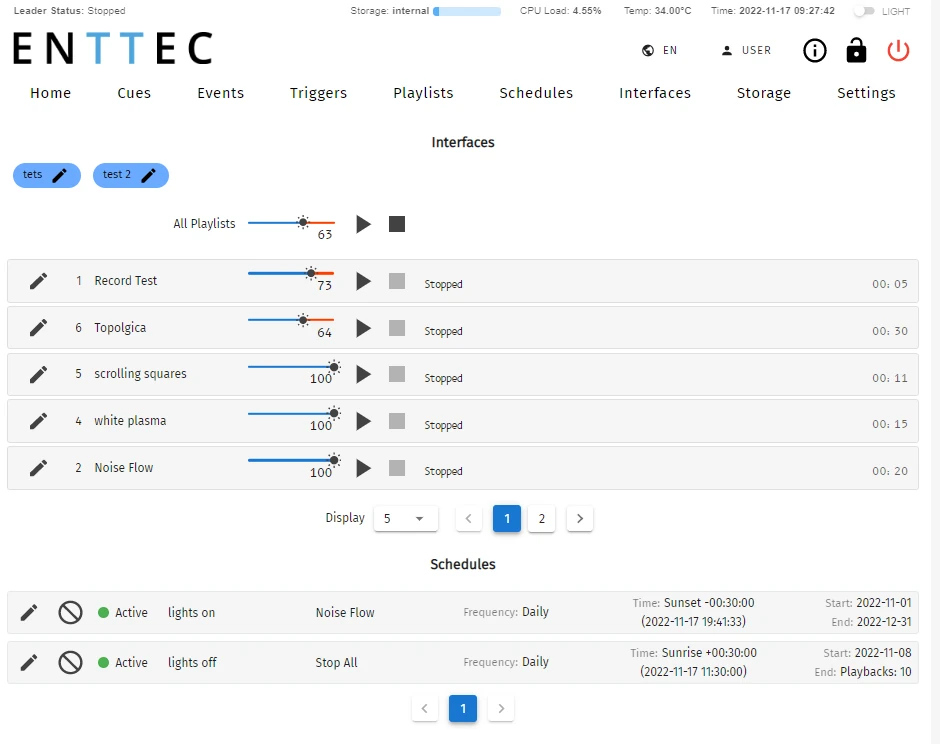Play the Record Test playlist
940x744 pixels.
pyautogui.click(x=363, y=281)
